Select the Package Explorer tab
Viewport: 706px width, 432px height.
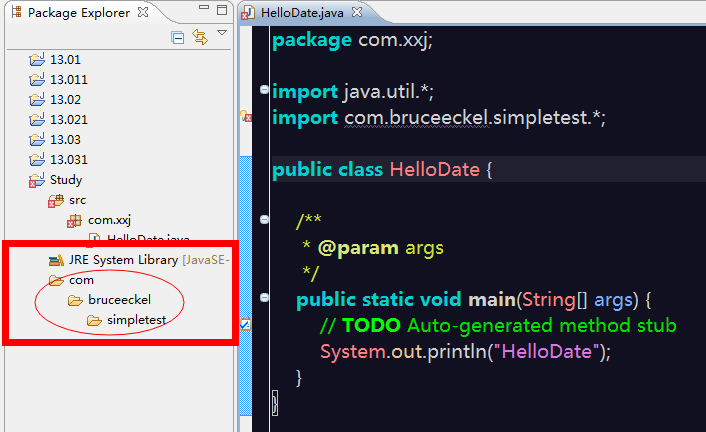(x=79, y=13)
